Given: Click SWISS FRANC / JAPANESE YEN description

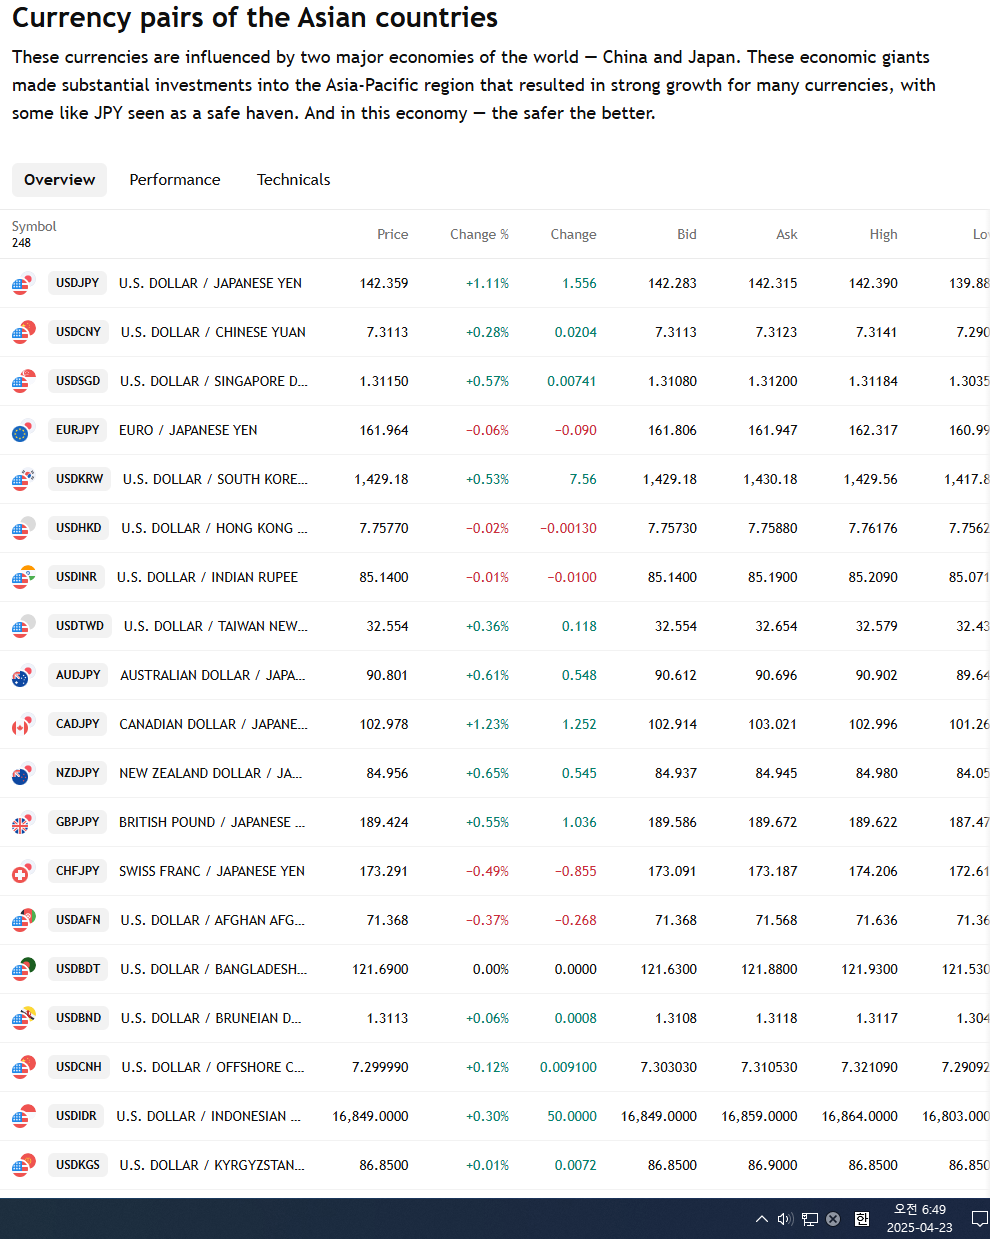Looking at the screenshot, I should (x=212, y=871).
